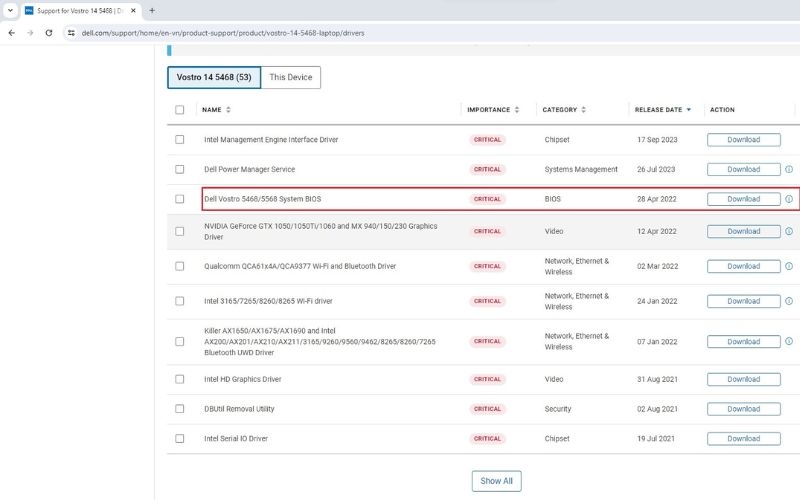
Task: Download Dell Power Manager Service
Action: point(743,169)
